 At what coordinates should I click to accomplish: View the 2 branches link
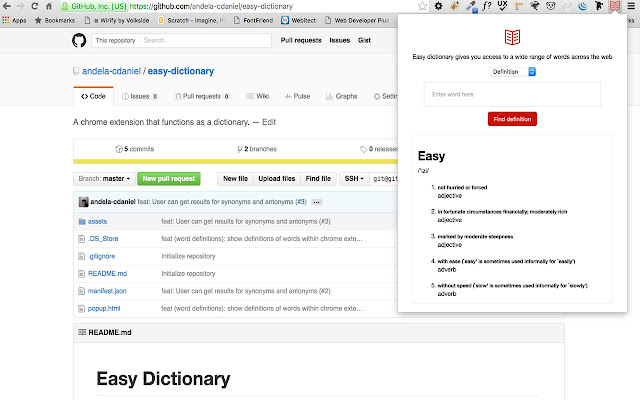click(x=257, y=149)
